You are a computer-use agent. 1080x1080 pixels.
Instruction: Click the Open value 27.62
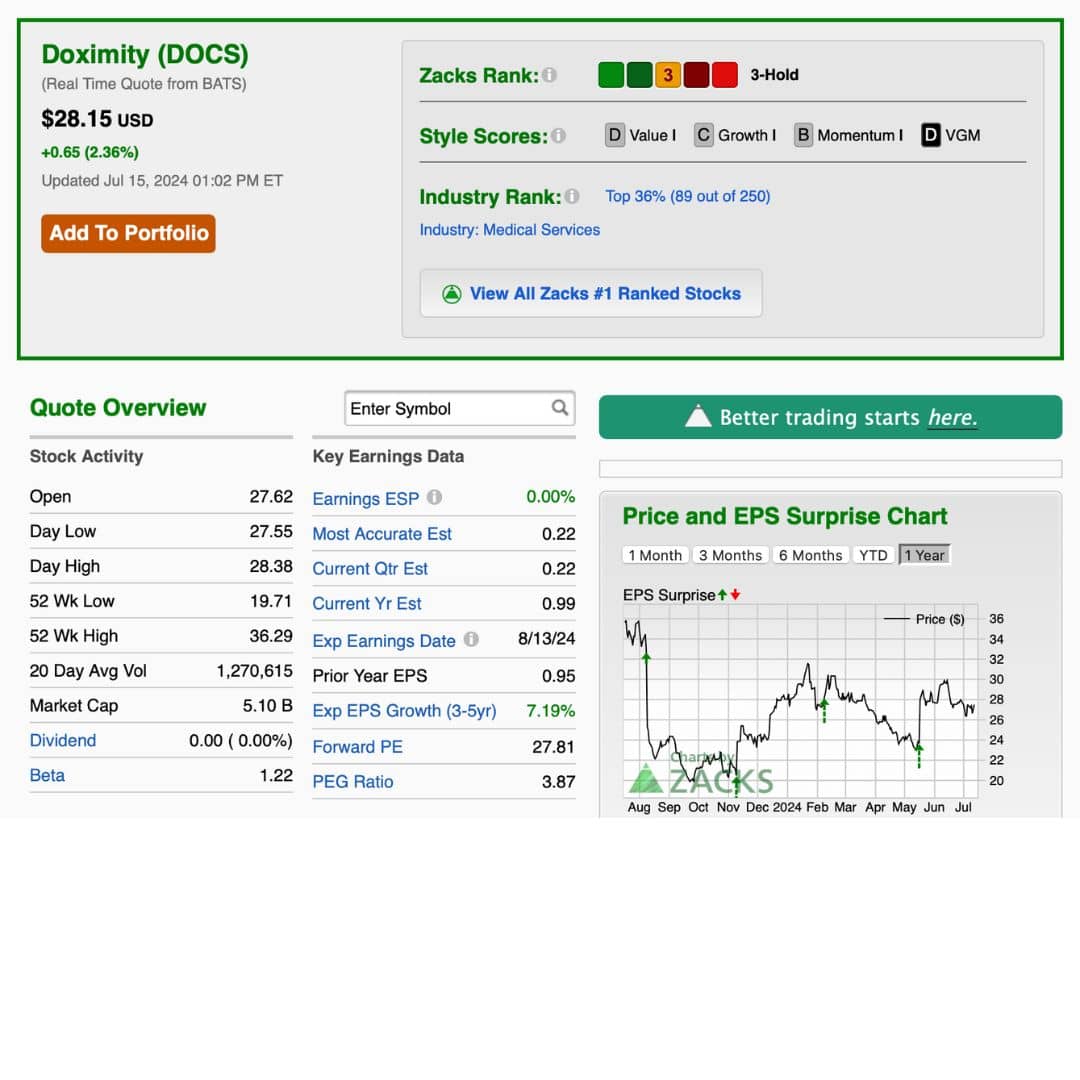(271, 497)
